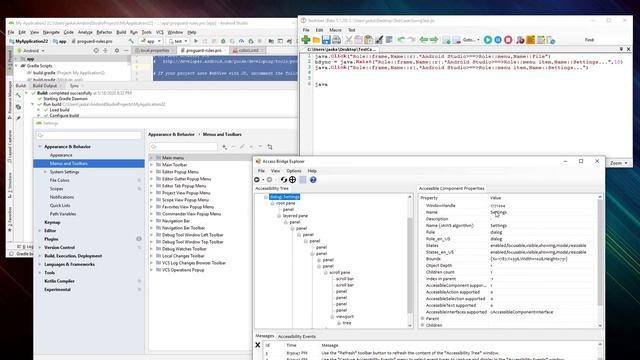Click the target Locate file icon in Project pane
Screen dimensions: 640x360
96,51
